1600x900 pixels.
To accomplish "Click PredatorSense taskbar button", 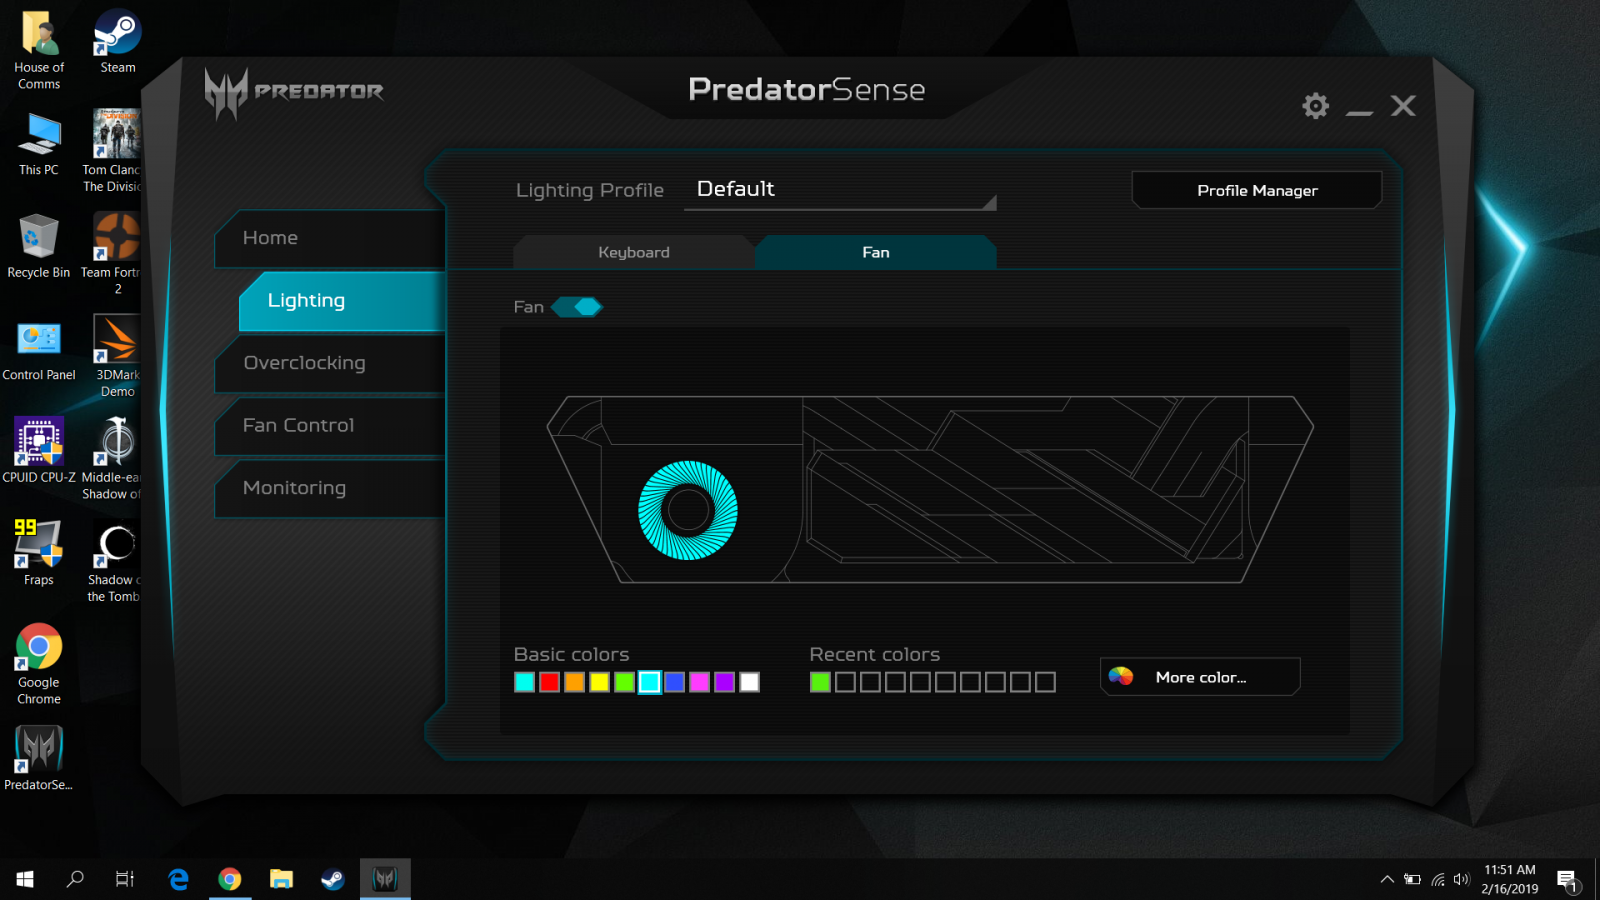I will point(385,879).
